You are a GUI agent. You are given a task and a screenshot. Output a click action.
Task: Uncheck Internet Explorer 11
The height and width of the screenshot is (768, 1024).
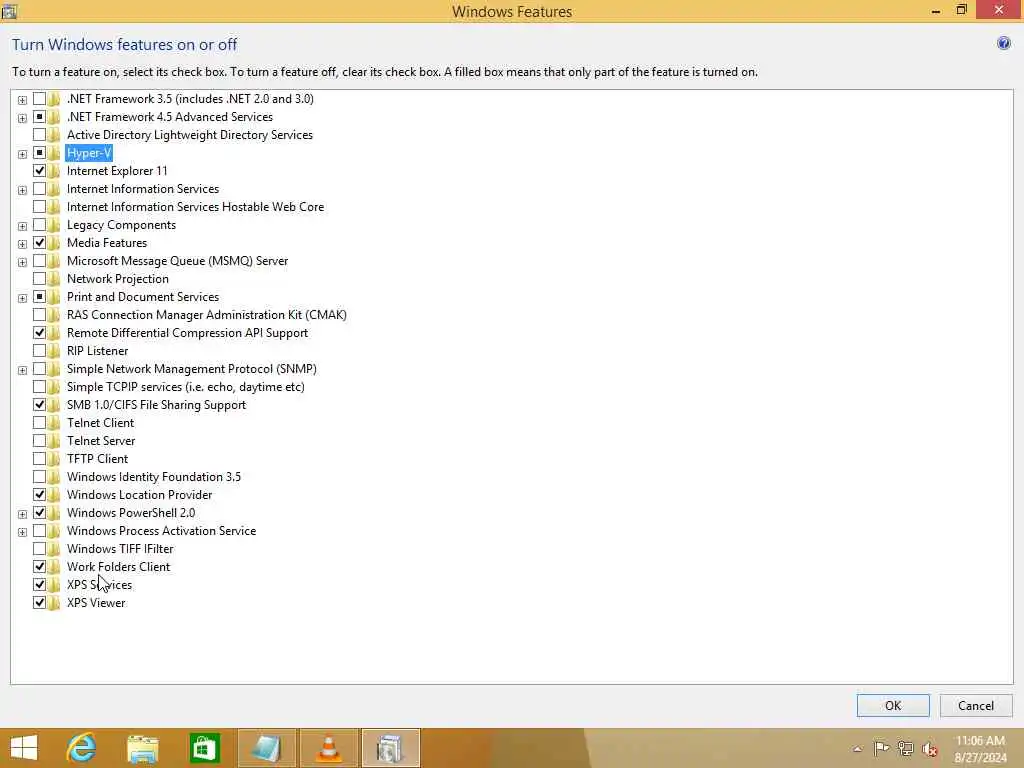point(39,170)
